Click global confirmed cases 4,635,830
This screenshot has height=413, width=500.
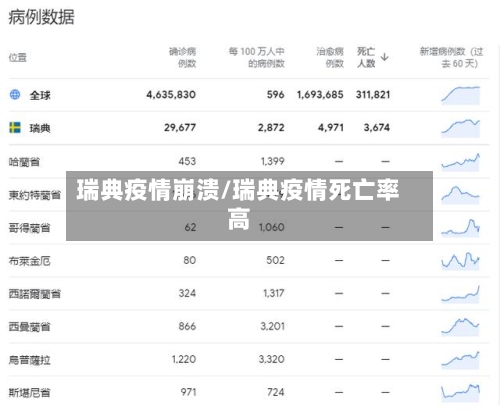[x=171, y=95]
